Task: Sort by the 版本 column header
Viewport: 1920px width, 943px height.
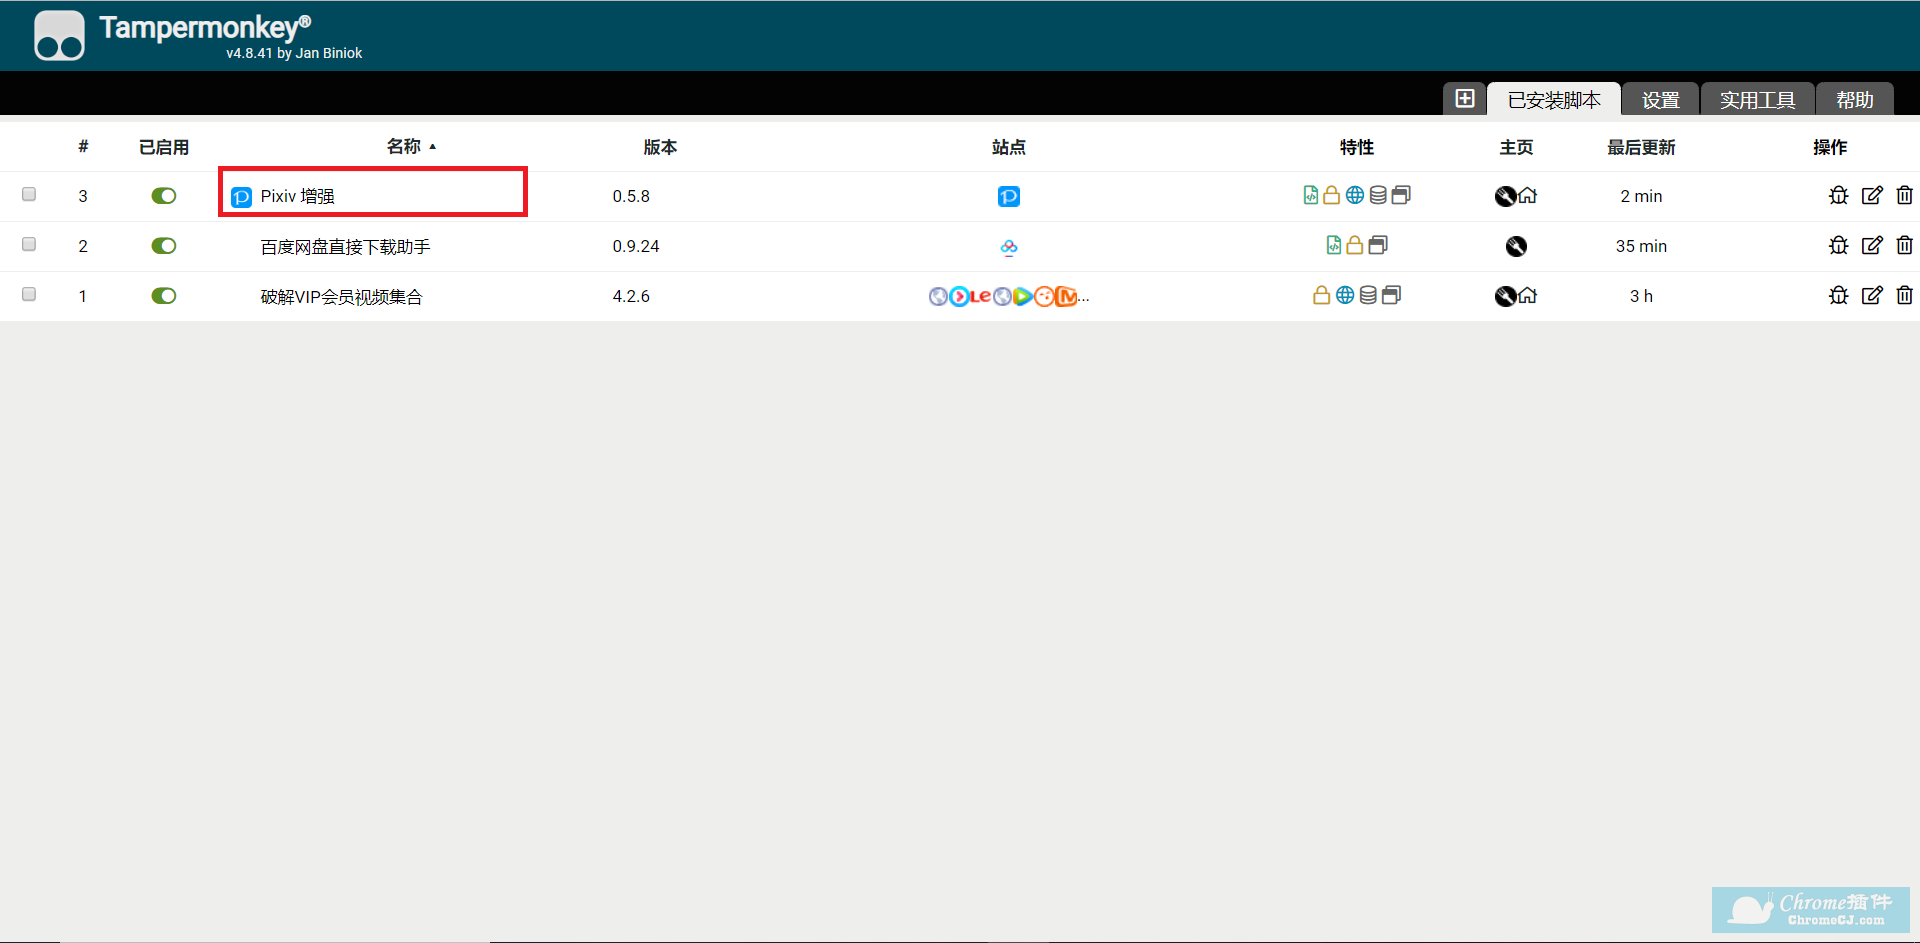Action: point(660,147)
